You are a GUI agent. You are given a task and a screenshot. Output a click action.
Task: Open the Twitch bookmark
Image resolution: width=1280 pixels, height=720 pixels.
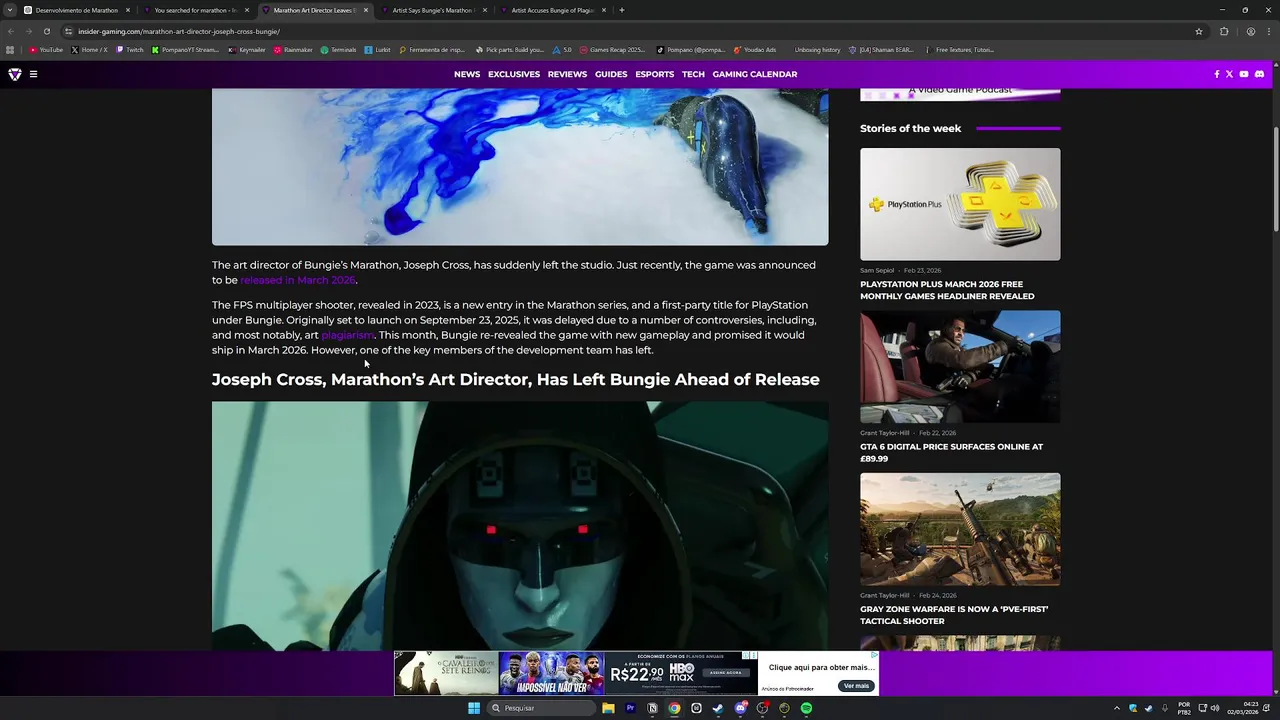pos(130,50)
